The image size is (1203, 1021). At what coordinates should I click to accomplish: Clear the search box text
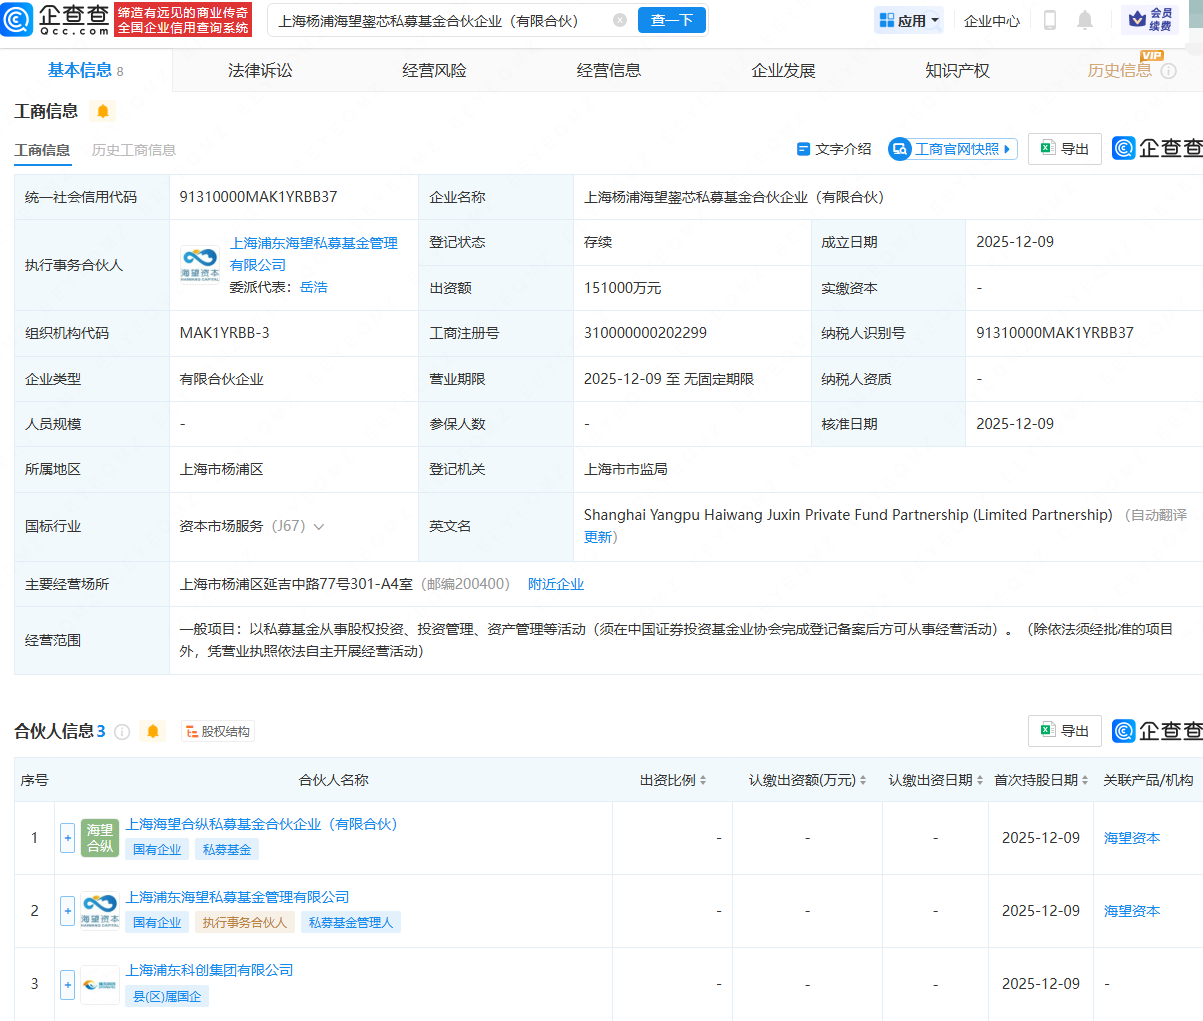620,20
